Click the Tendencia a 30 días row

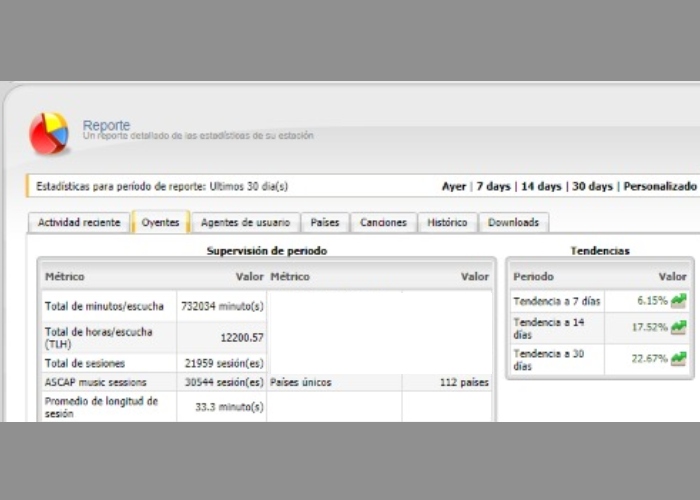coord(600,359)
